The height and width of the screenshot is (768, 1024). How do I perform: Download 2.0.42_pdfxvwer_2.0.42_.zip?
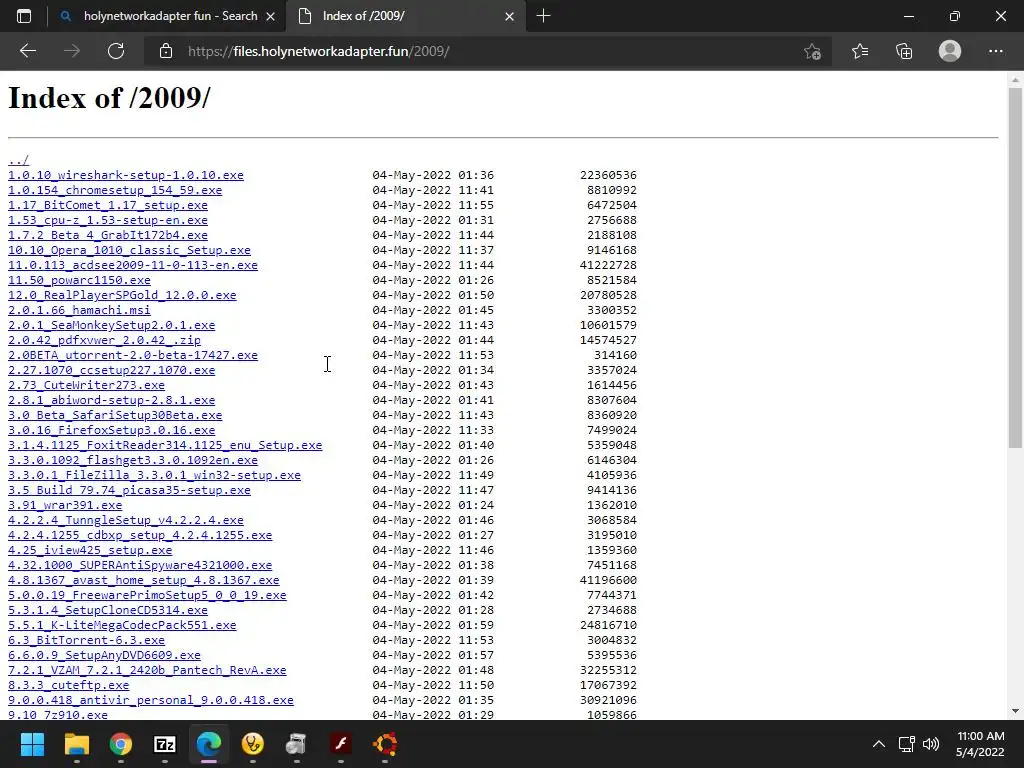104,340
